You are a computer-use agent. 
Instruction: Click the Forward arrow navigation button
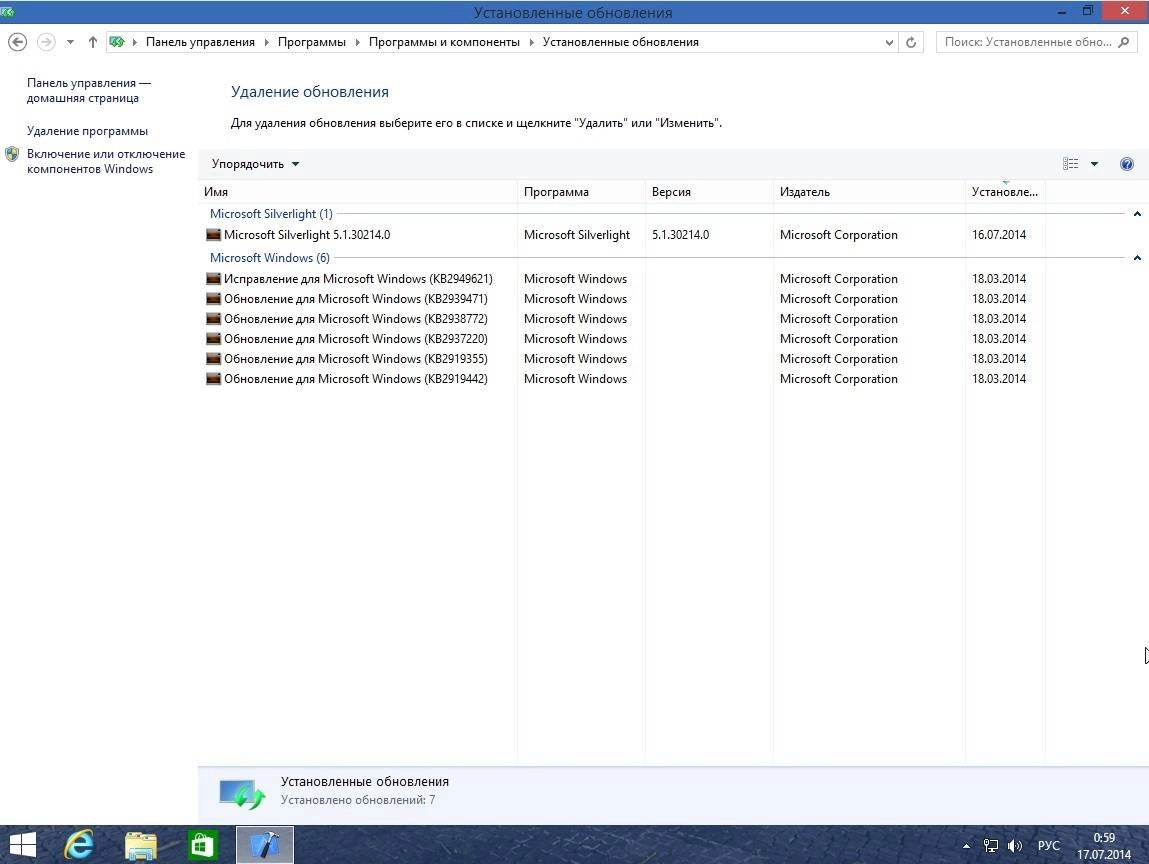tap(46, 42)
